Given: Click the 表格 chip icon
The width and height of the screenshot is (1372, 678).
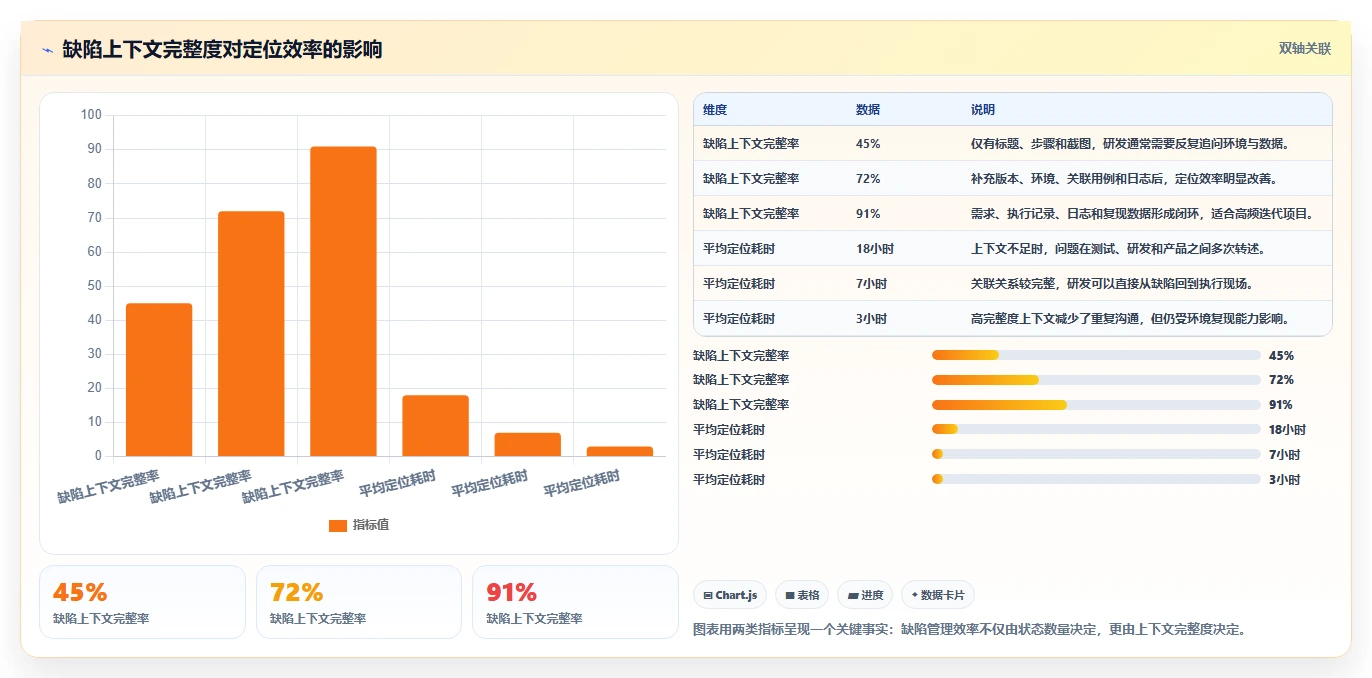Looking at the screenshot, I should [790, 596].
